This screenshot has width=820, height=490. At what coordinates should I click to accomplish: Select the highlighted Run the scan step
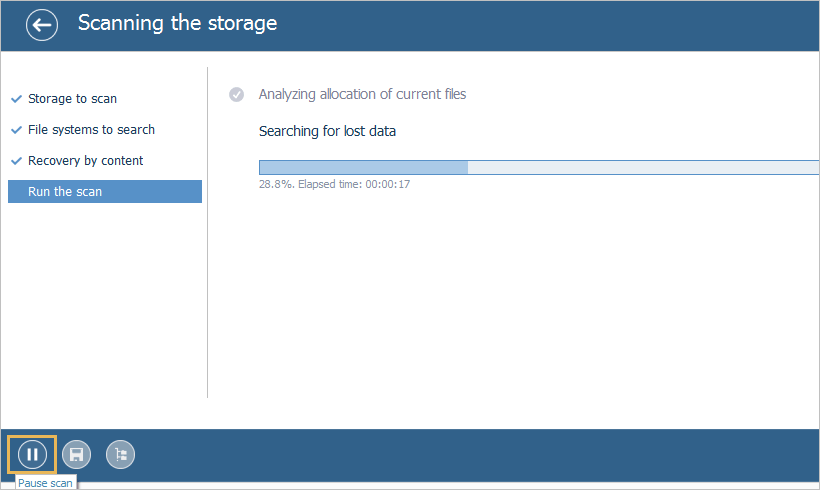click(x=105, y=191)
